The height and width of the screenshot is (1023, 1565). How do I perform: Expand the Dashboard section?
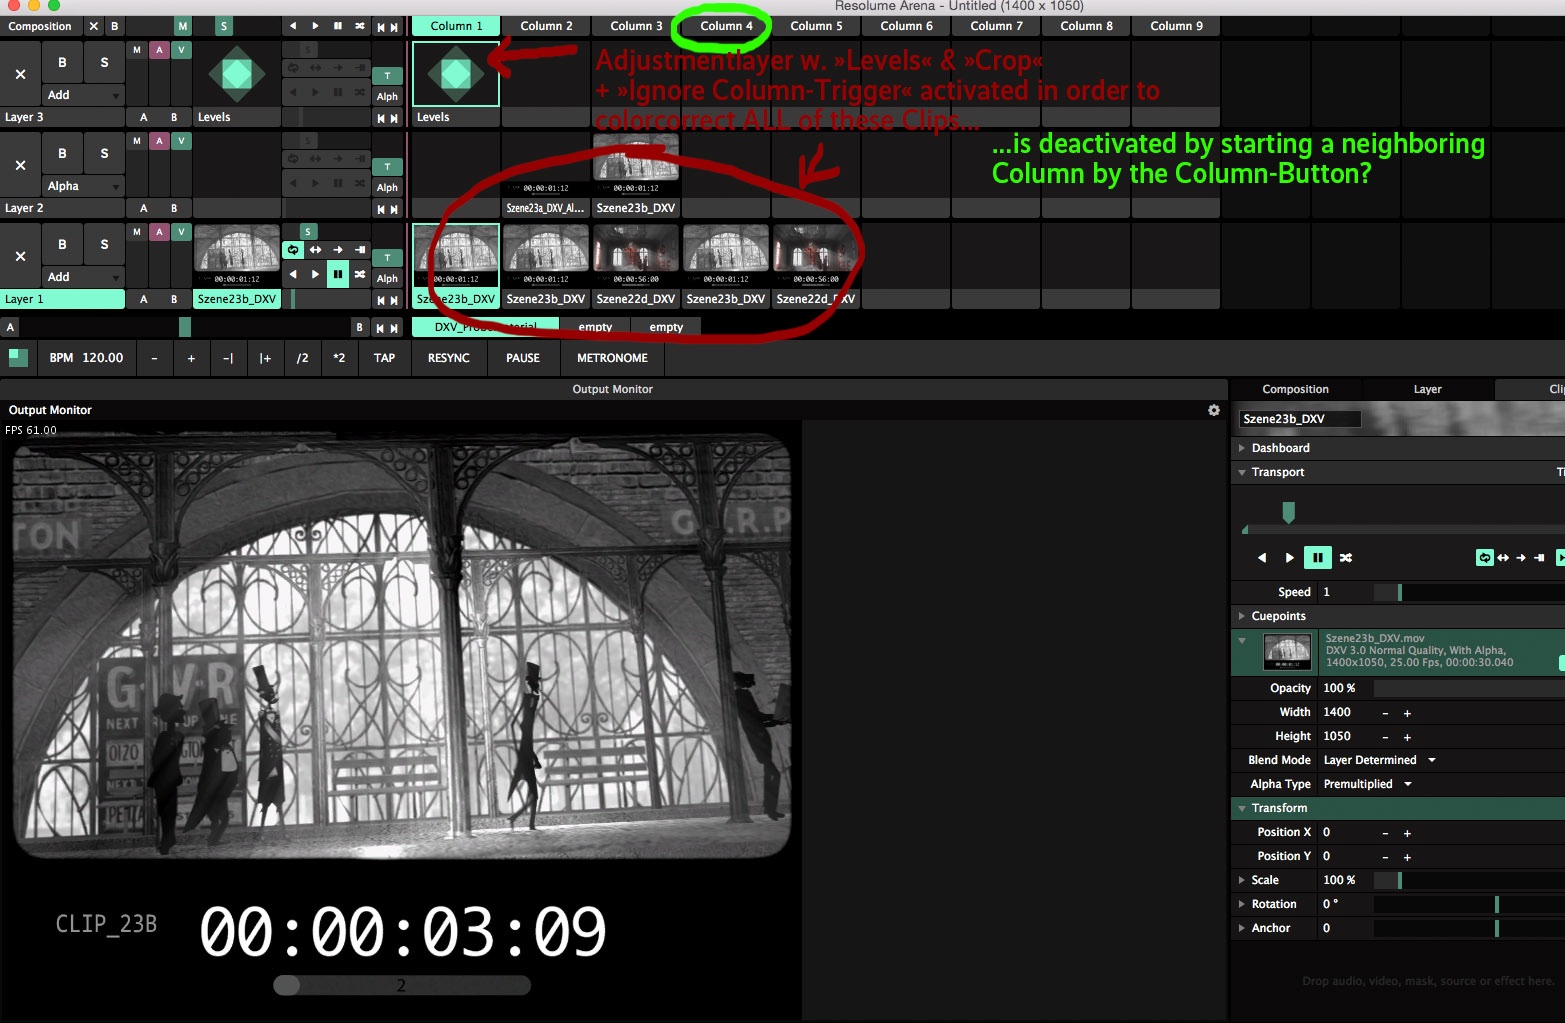tap(1280, 448)
